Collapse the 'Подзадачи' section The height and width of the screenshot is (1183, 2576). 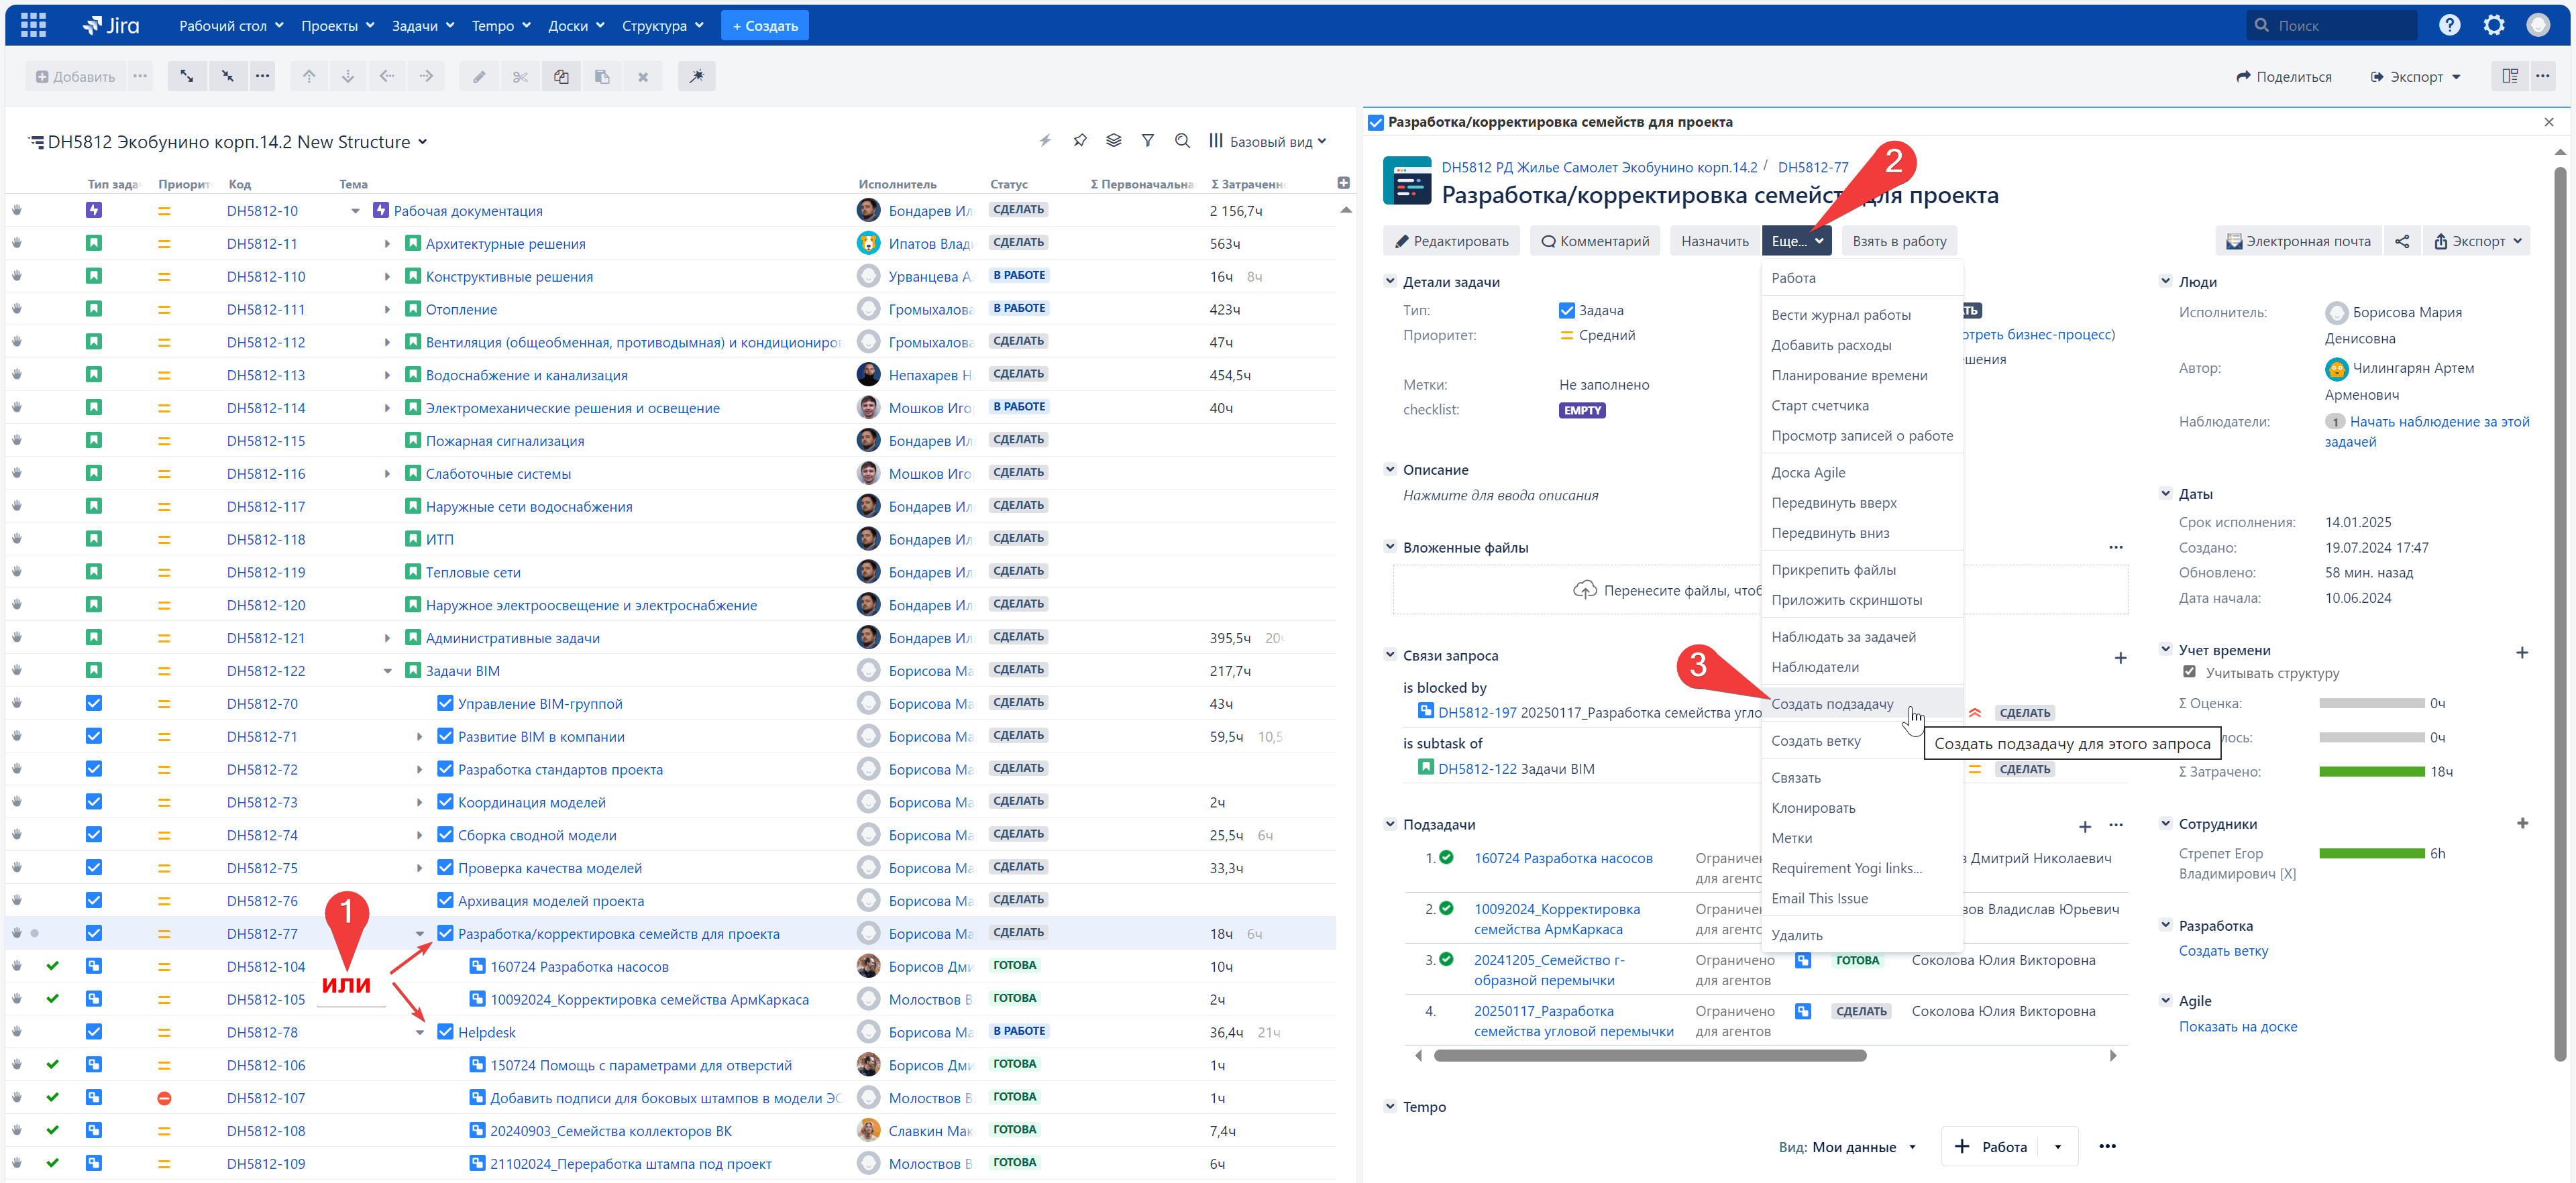(1390, 824)
